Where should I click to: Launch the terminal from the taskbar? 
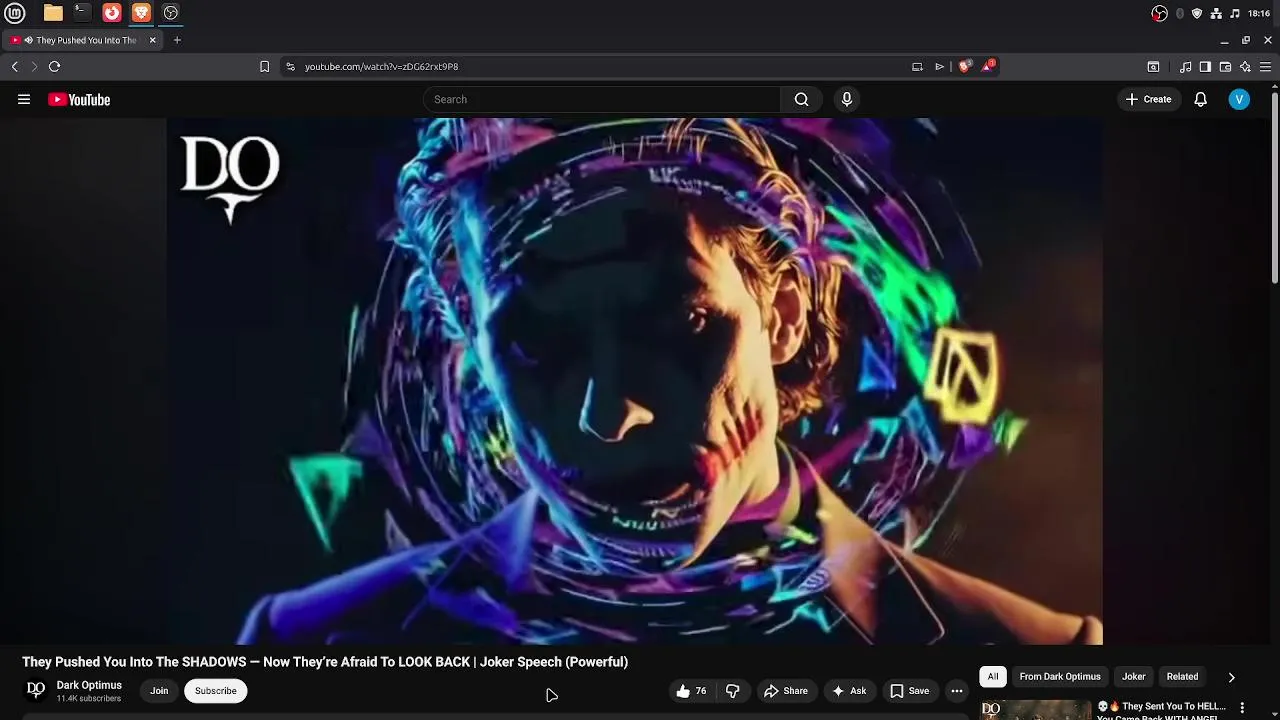[82, 13]
